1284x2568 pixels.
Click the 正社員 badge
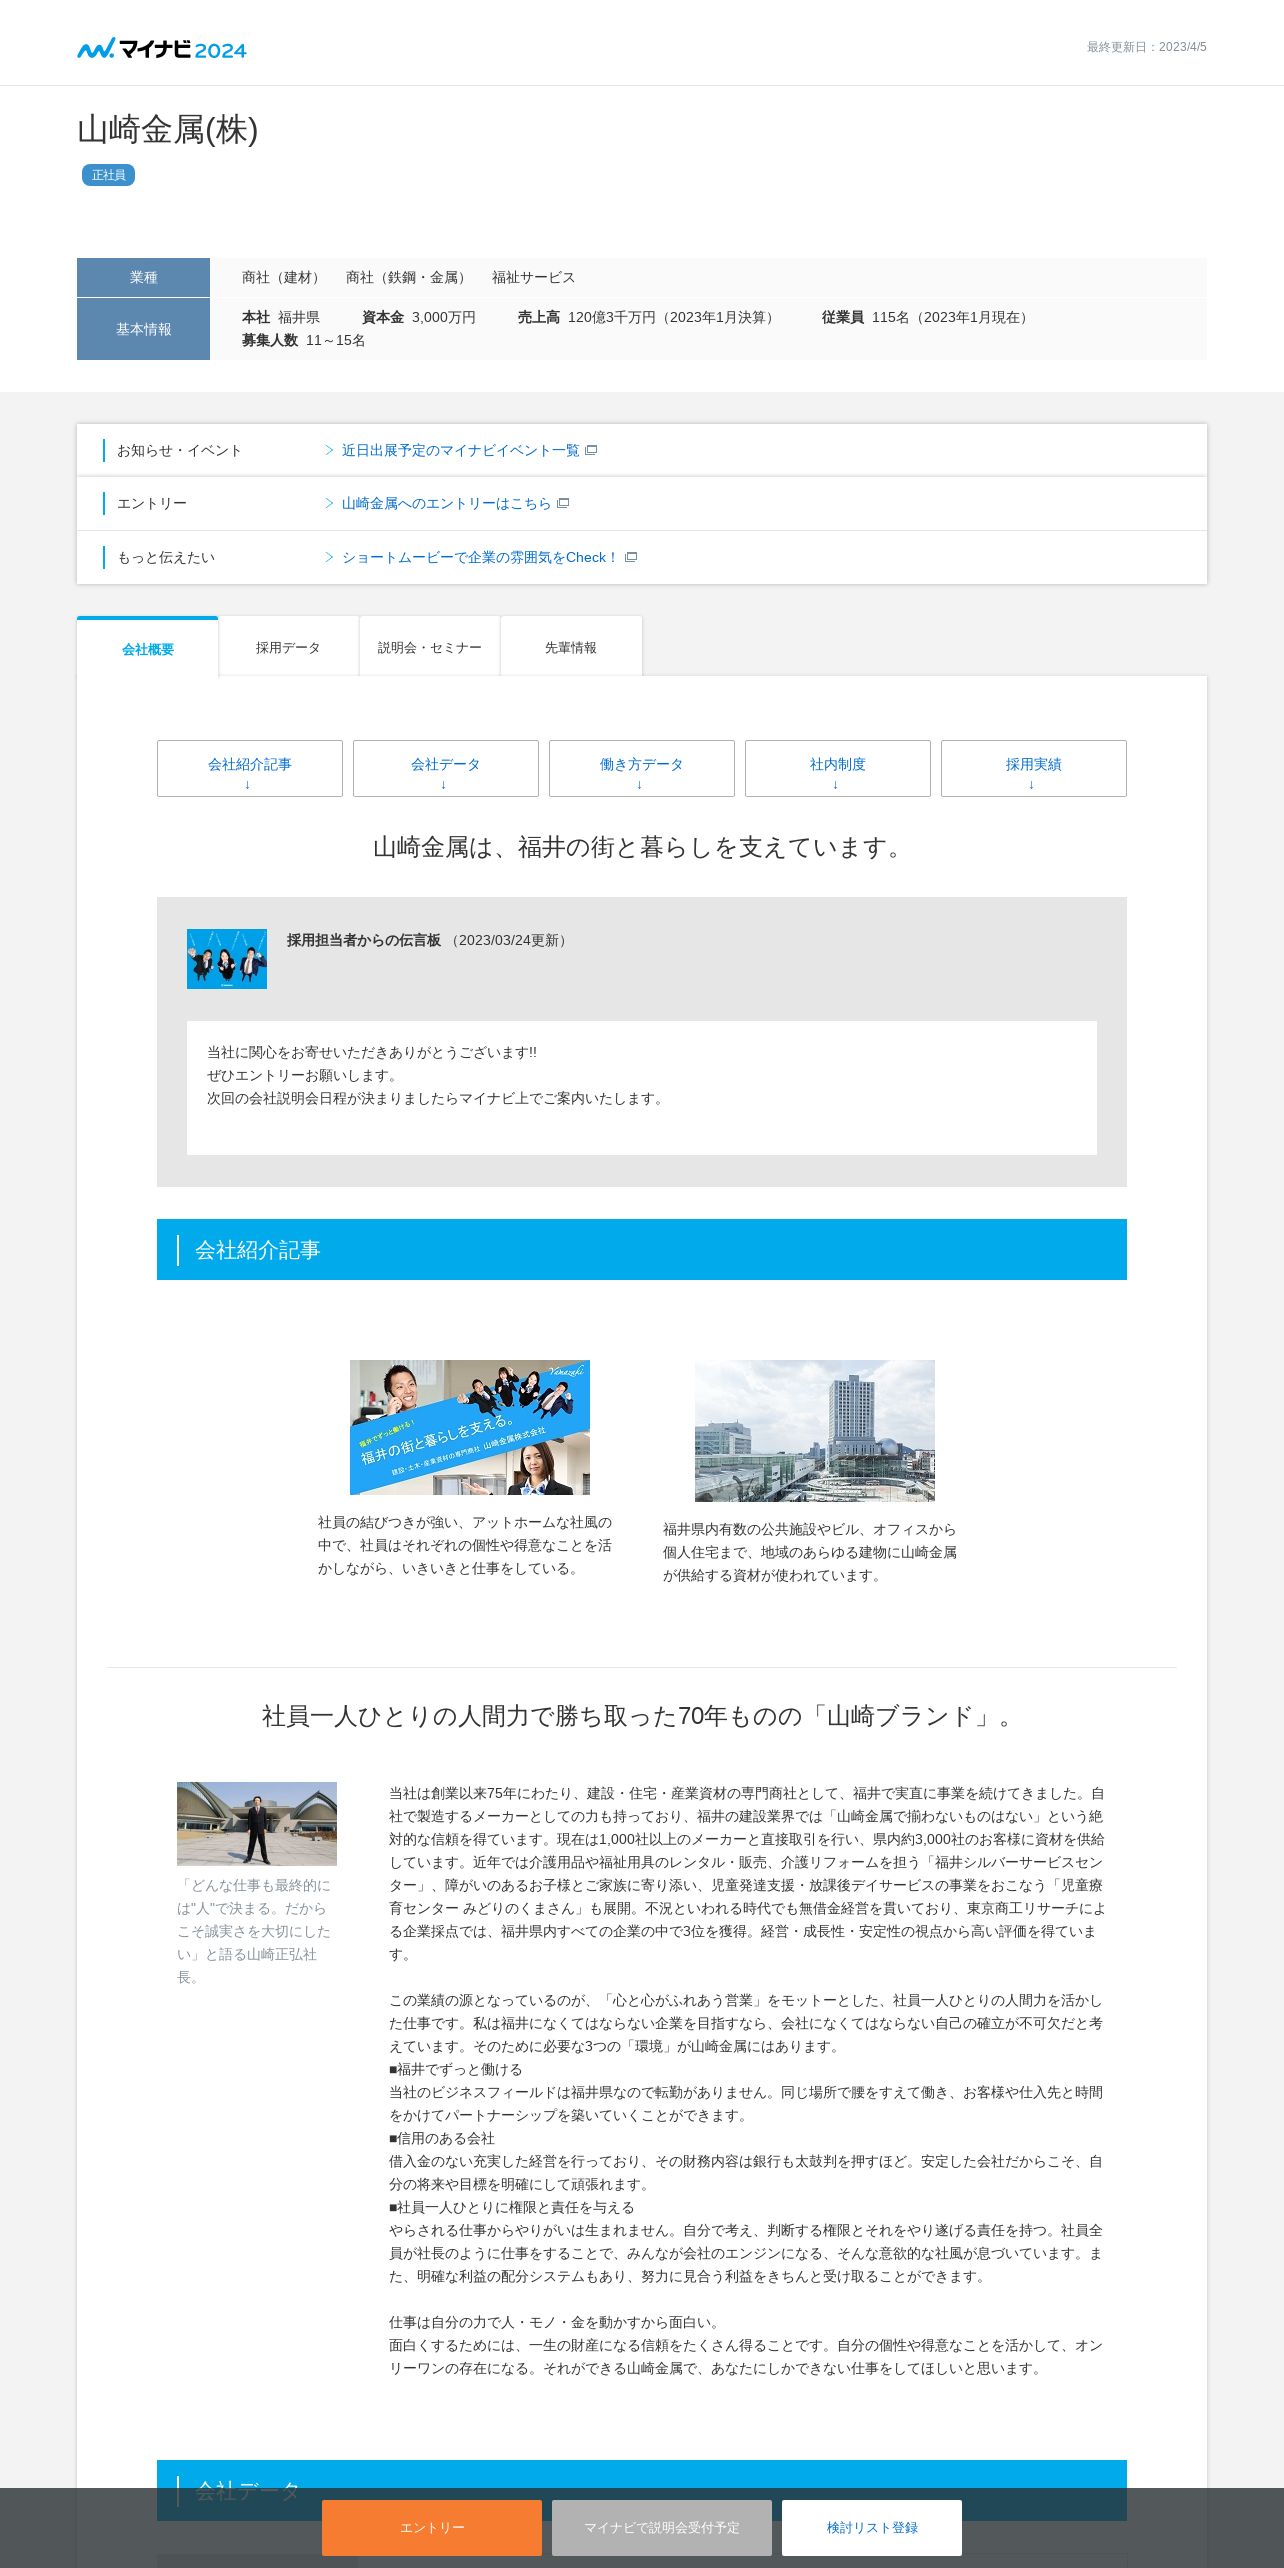click(108, 175)
